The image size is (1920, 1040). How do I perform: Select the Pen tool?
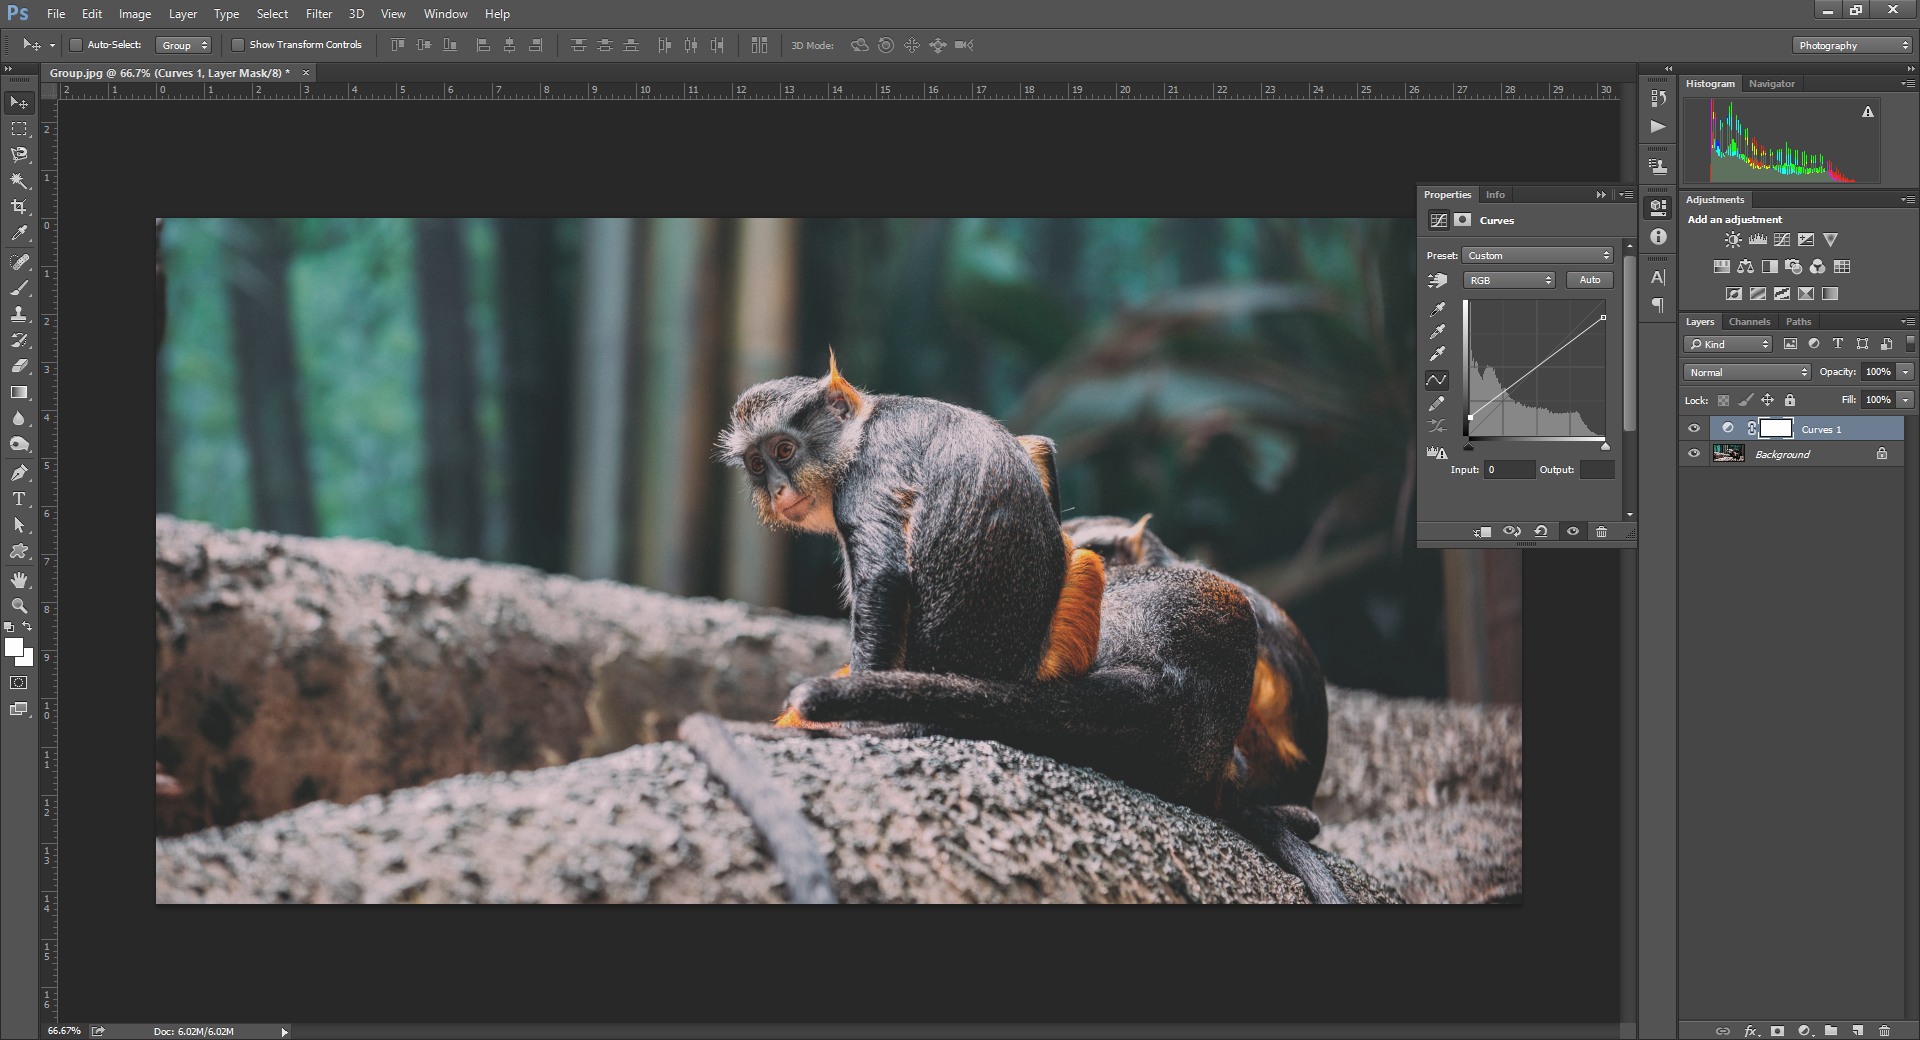click(x=19, y=473)
